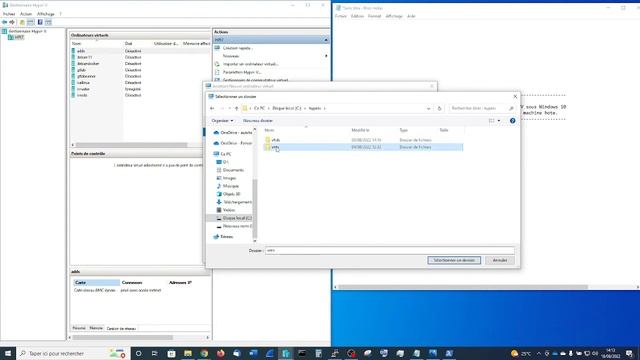The height and width of the screenshot is (360, 640).
Task: Click Importer un ordinateur virtuel action
Action: tap(250, 64)
